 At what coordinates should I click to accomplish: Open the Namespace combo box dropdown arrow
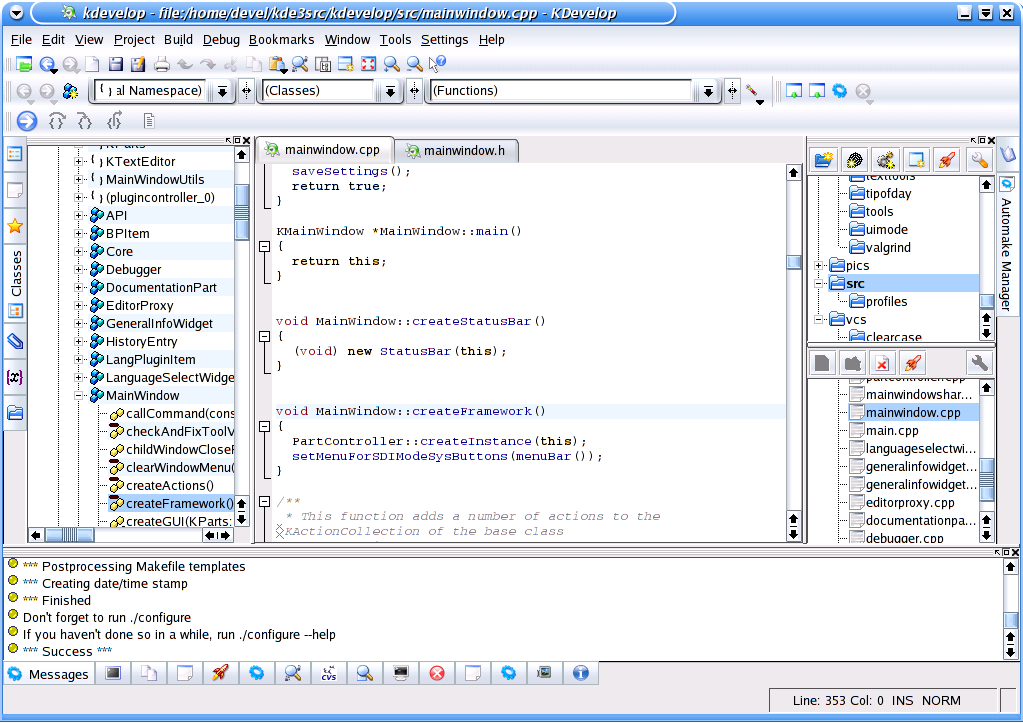point(222,91)
